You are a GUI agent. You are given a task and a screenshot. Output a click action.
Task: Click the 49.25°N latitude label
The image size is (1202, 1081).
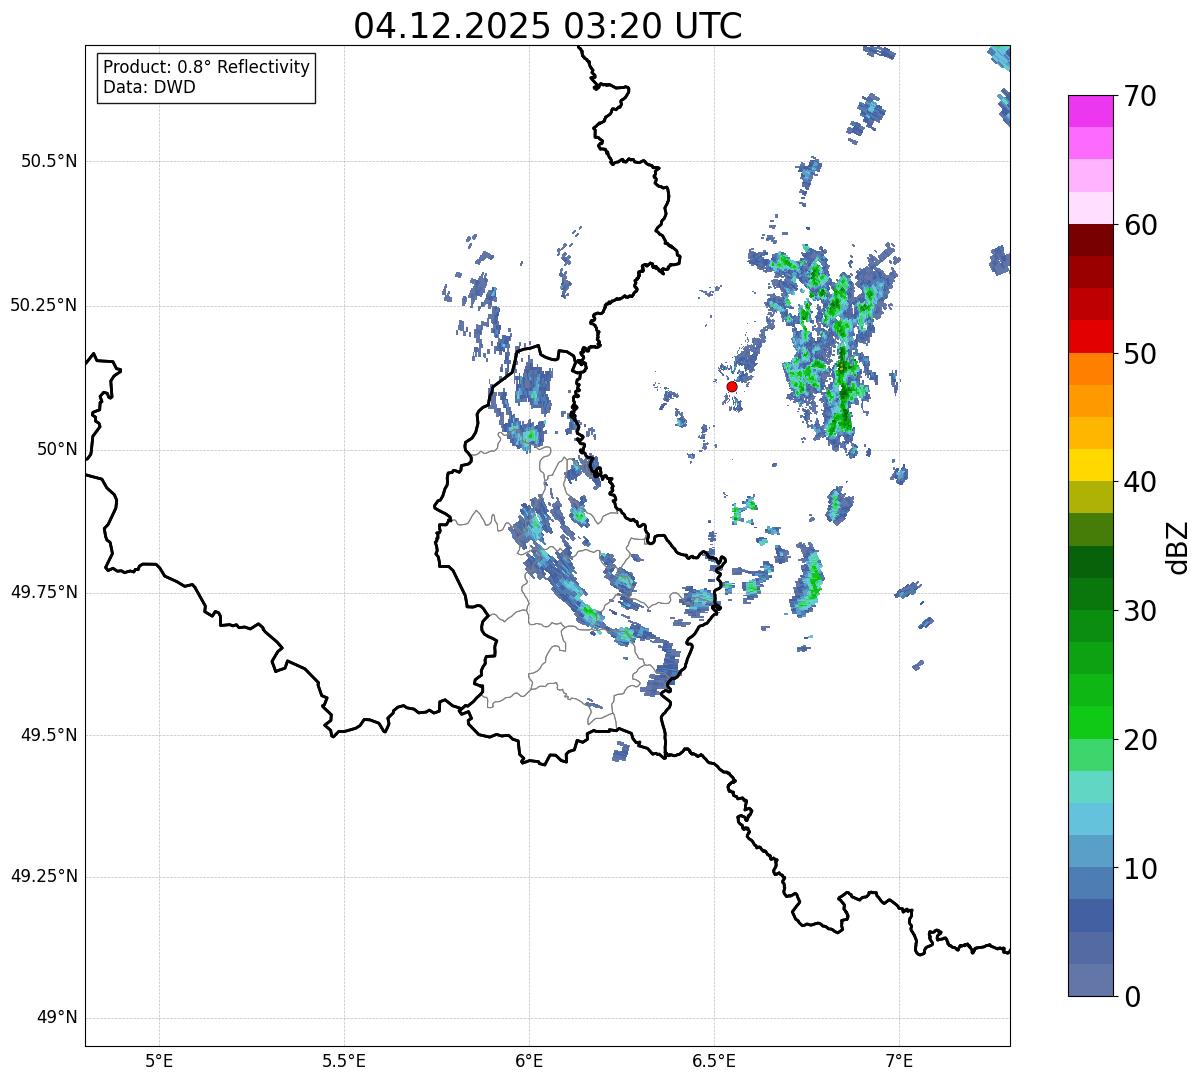[x=43, y=877]
